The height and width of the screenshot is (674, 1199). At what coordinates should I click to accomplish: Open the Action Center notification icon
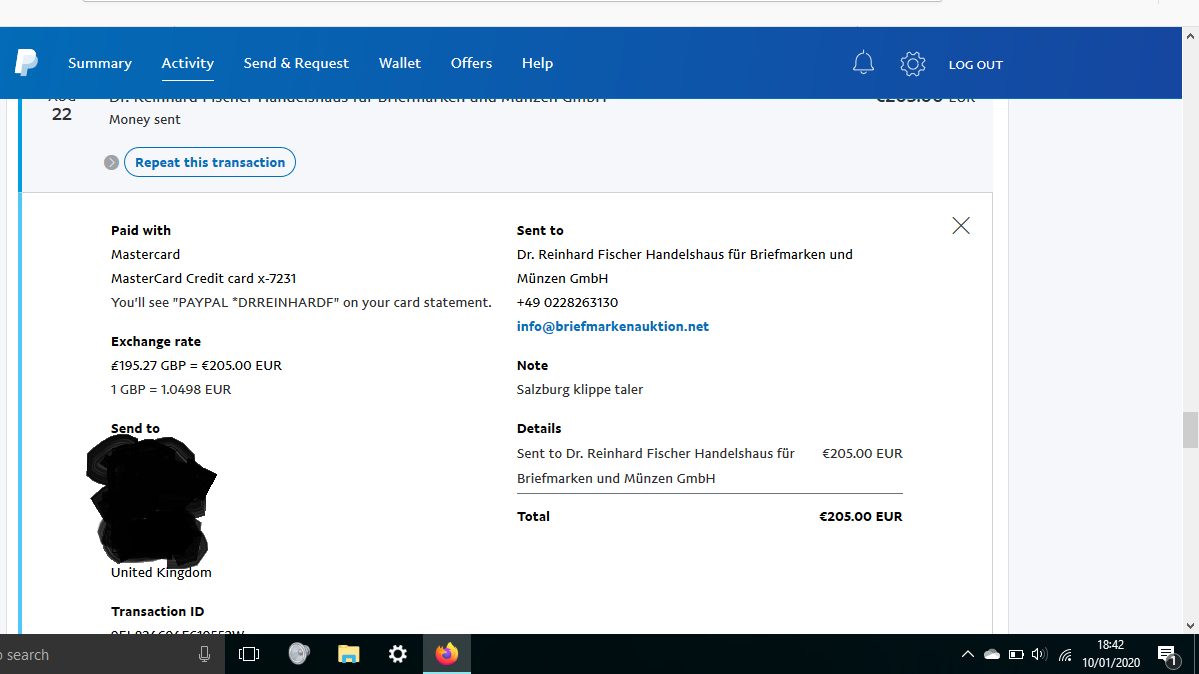[x=1167, y=655]
